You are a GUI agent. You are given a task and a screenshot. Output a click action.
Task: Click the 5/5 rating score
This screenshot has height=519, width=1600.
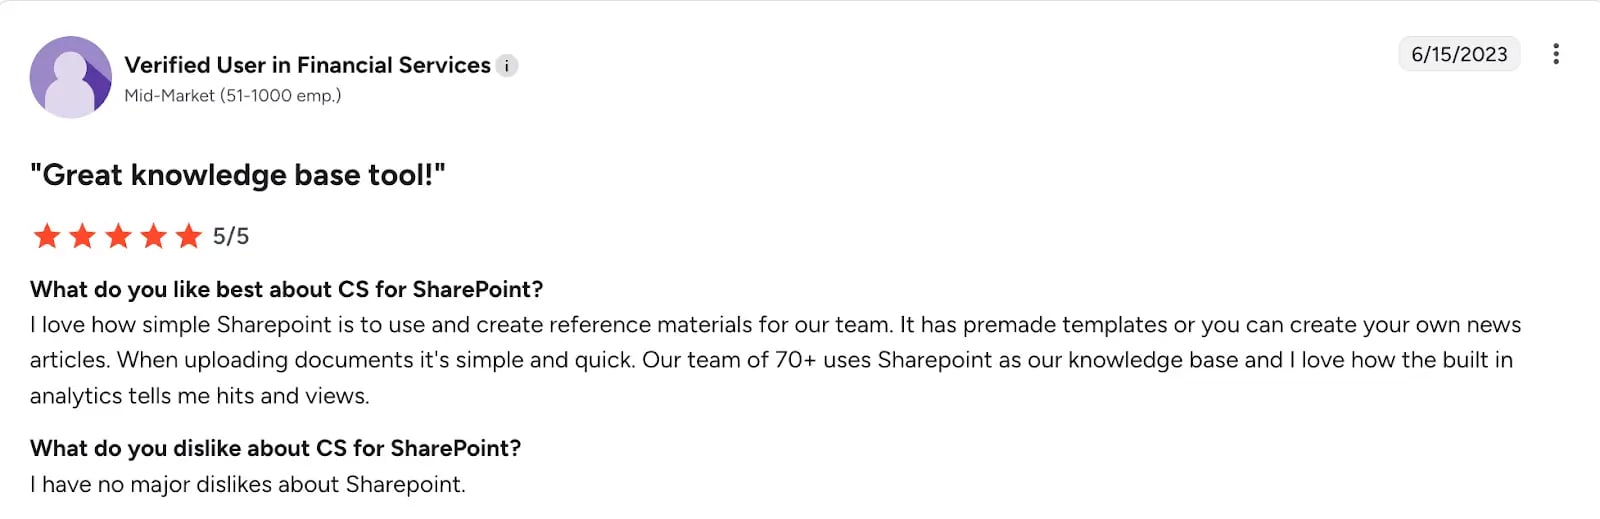tap(231, 236)
